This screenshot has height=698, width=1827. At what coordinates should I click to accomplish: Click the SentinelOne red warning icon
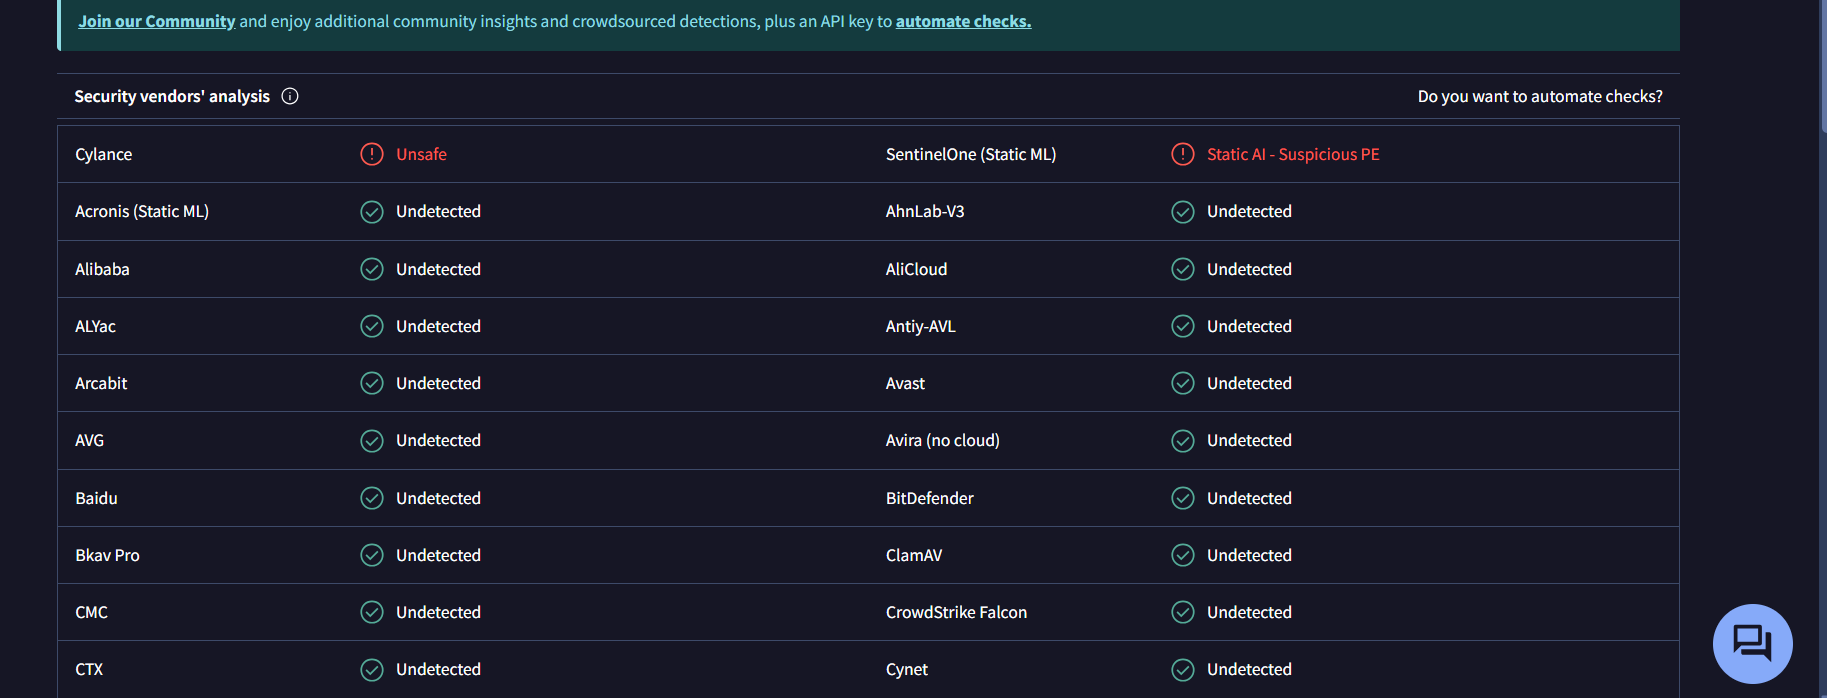(x=1183, y=154)
